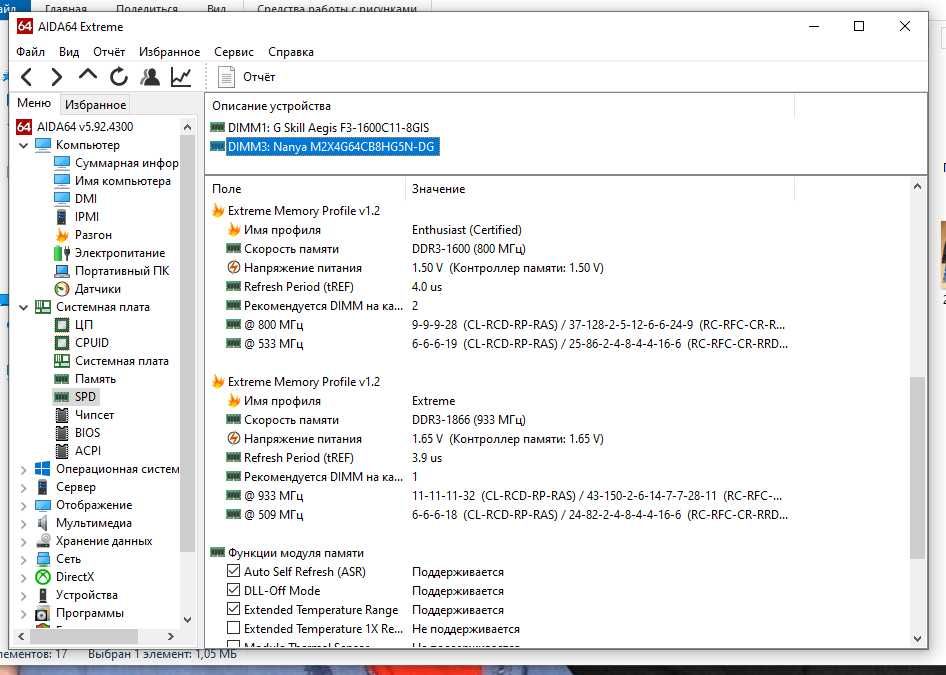The width and height of the screenshot is (946, 675).
Task: Expand the Устройства tree node
Action: (24, 595)
